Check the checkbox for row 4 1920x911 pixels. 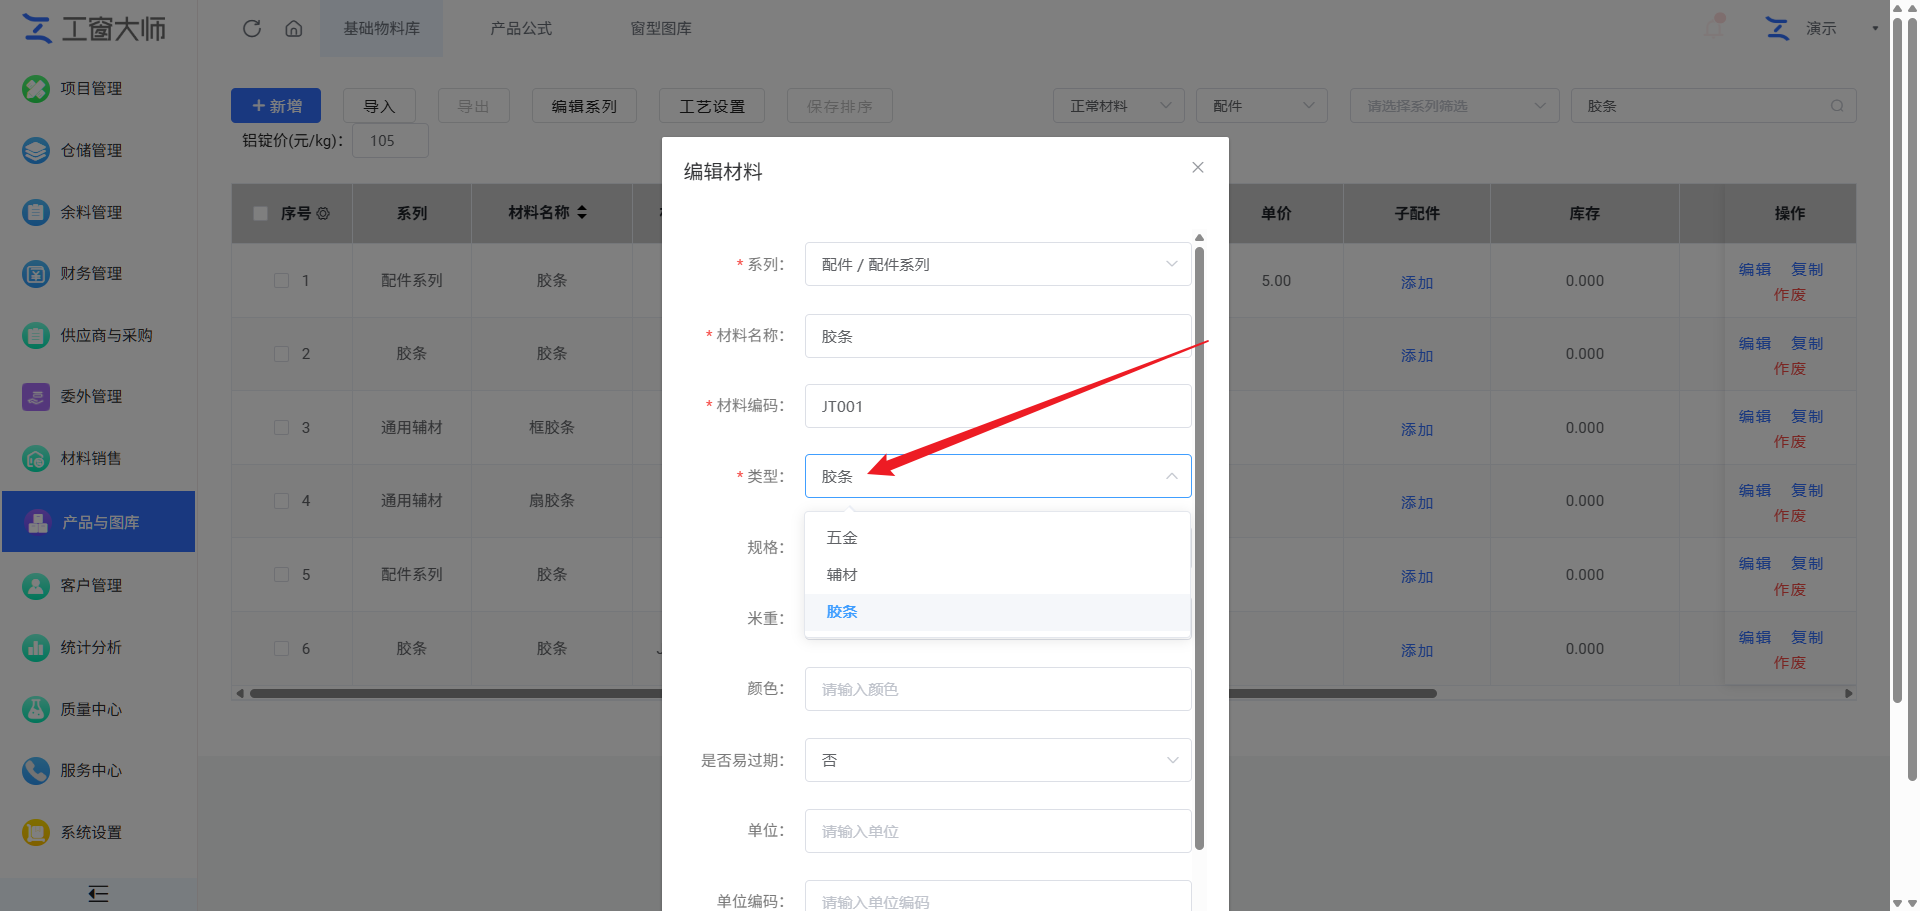(282, 501)
